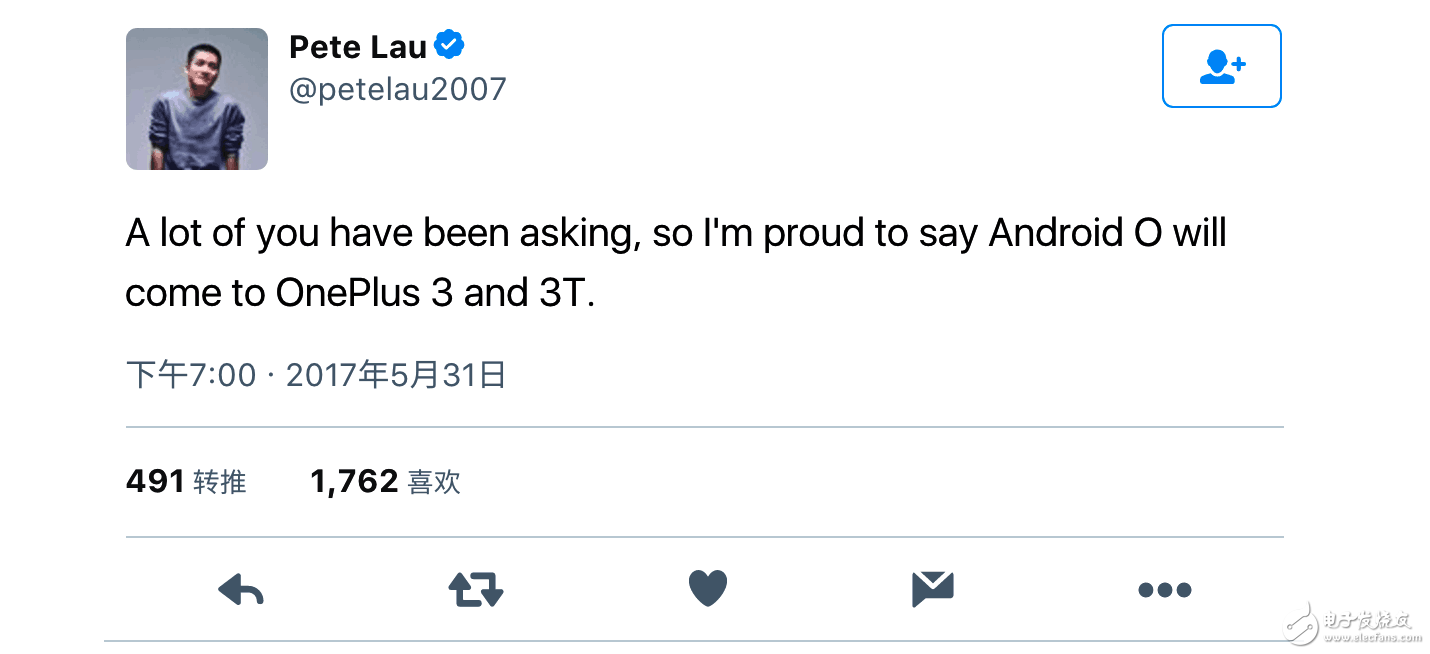Open Pete Lau's profile photo
The width and height of the screenshot is (1430, 654).
pyautogui.click(x=197, y=99)
